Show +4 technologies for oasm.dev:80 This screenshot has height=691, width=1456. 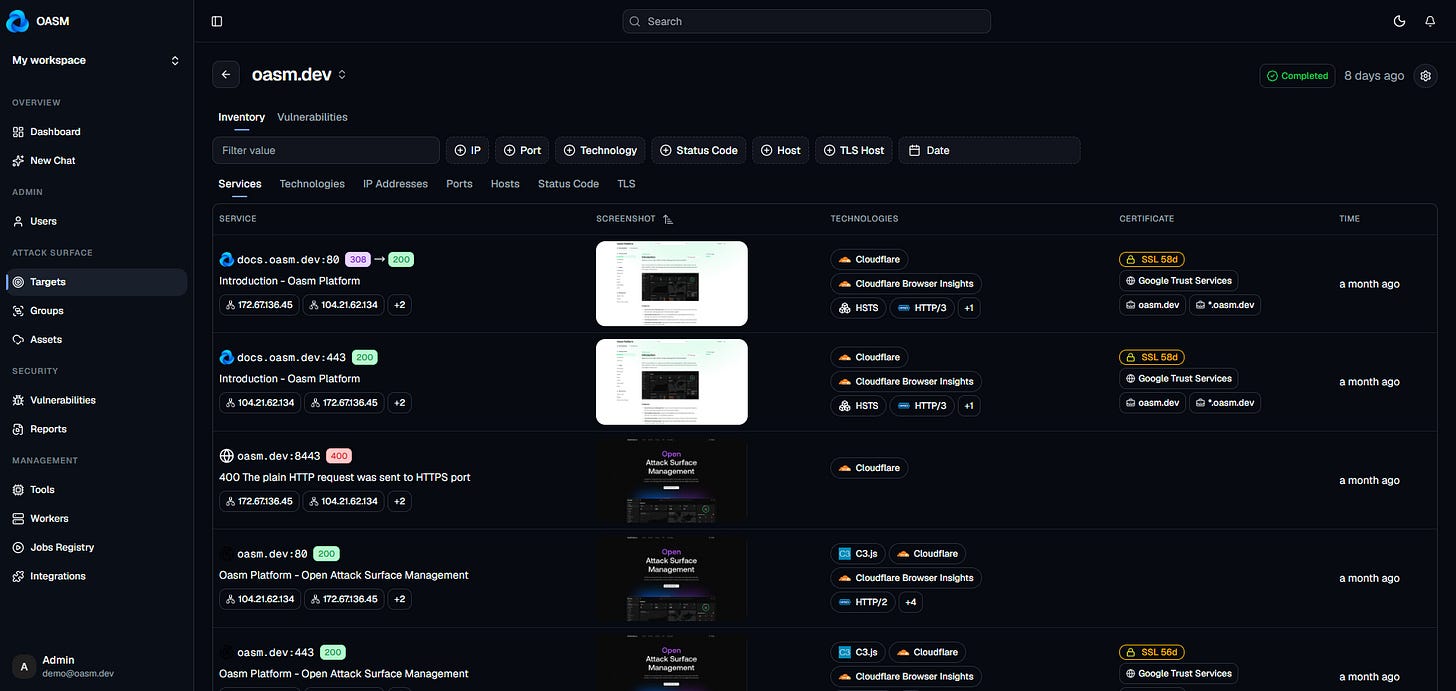tap(910, 602)
